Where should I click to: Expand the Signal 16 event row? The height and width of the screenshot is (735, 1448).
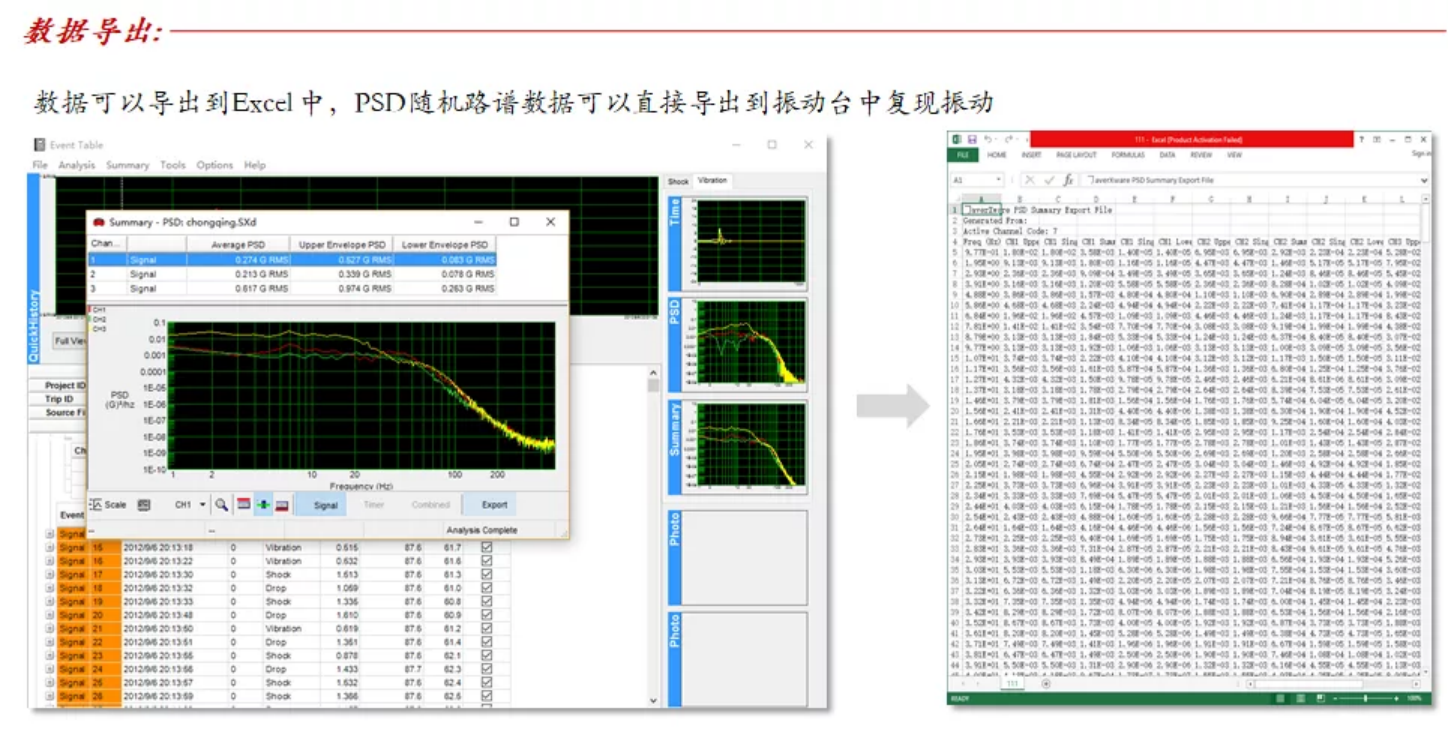(x=49, y=561)
